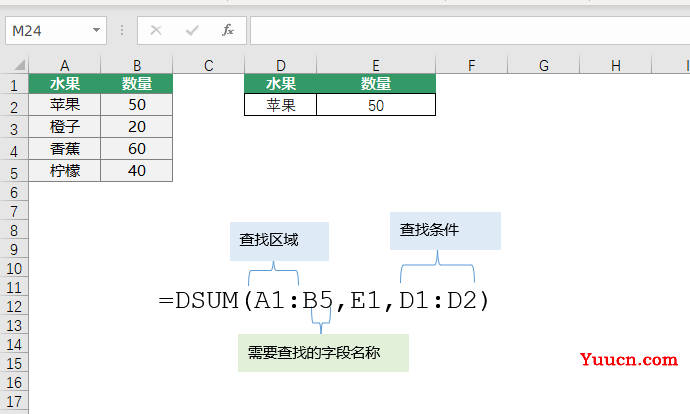
Task: Select row 3 header
Action: coord(14,128)
